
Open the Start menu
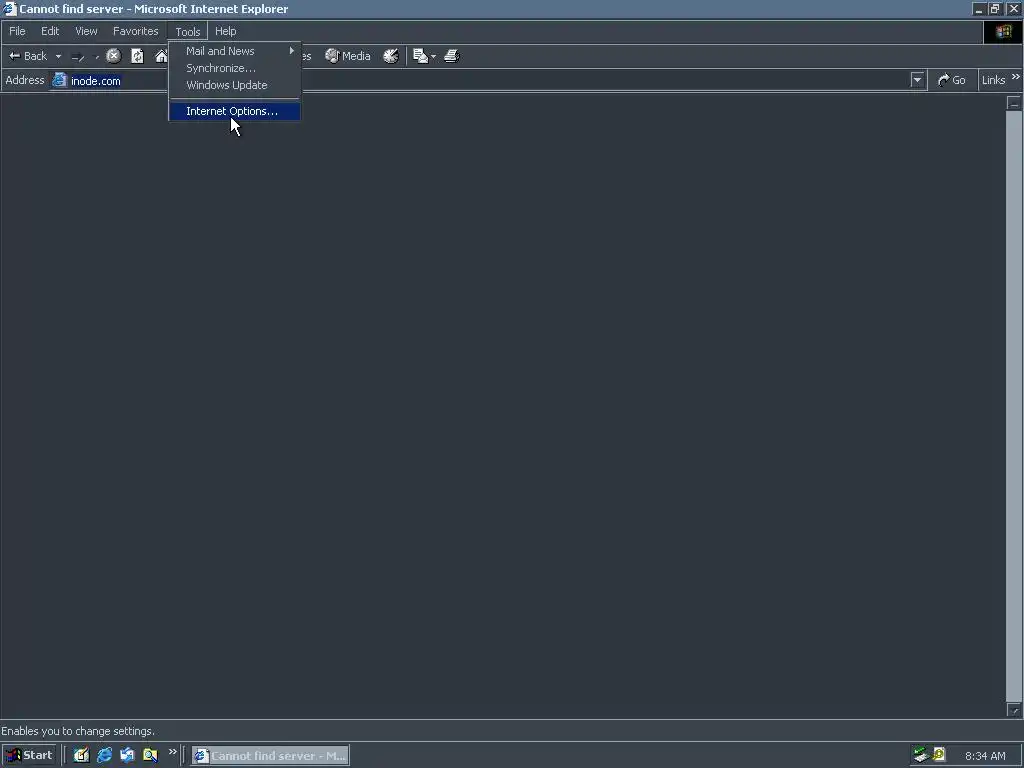tap(29, 756)
